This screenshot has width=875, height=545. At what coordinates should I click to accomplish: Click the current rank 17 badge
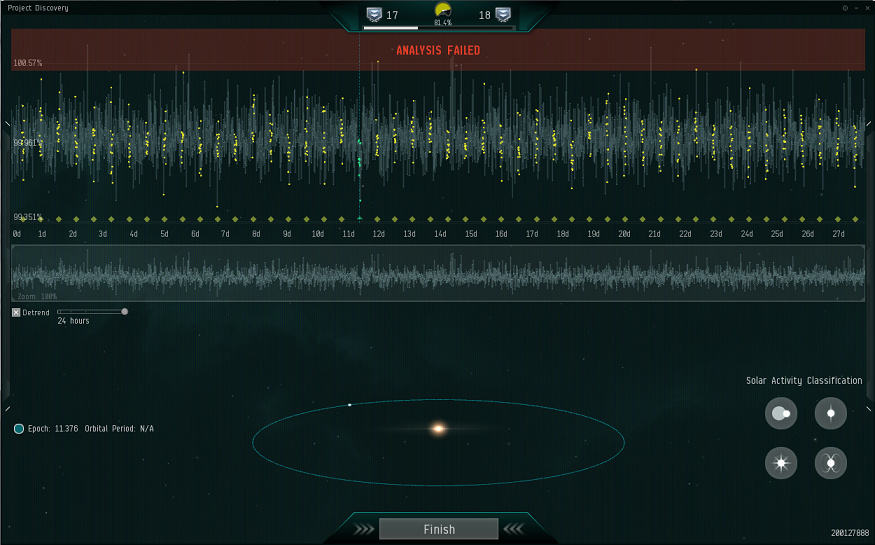tap(374, 15)
